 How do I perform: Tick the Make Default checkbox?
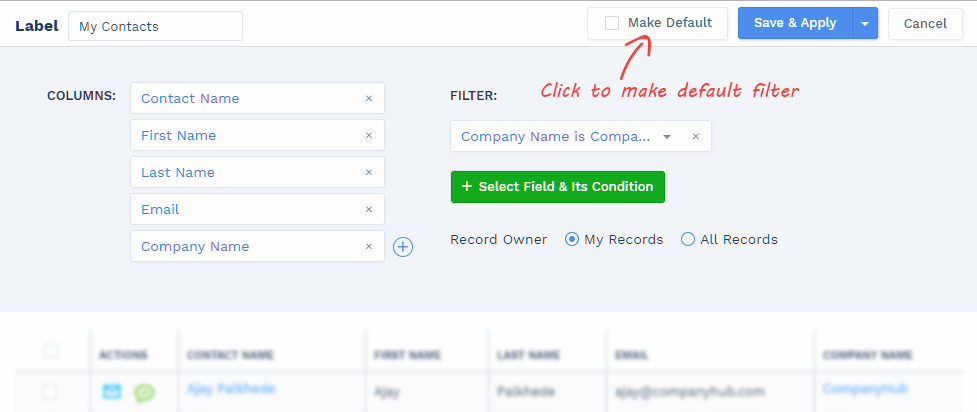612,23
